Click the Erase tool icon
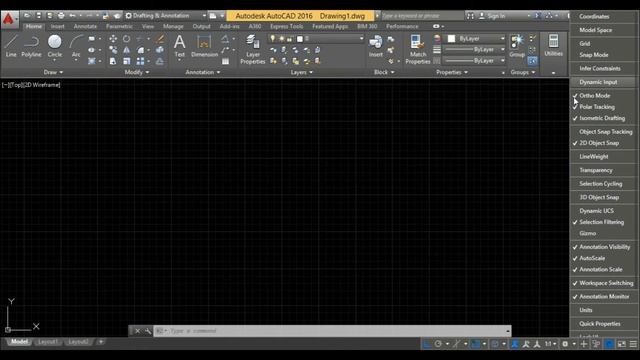The height and width of the screenshot is (360, 640). click(160, 39)
